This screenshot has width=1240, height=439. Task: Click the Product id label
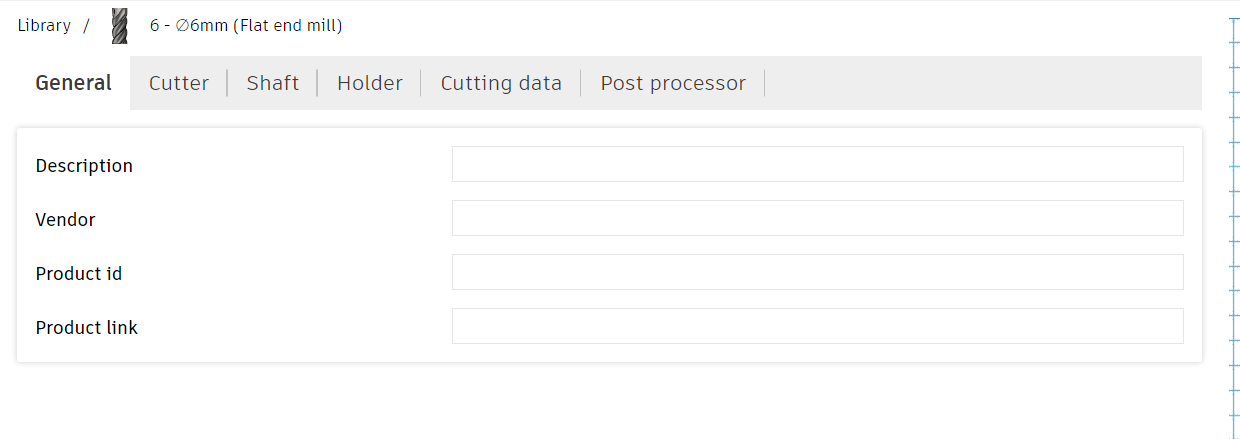(x=79, y=274)
